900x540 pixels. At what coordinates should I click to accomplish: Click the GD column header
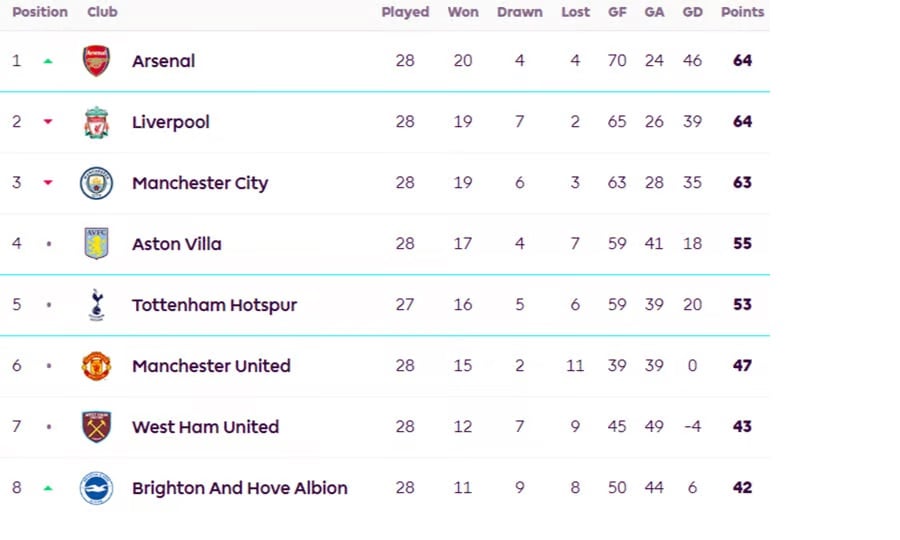pyautogui.click(x=692, y=12)
